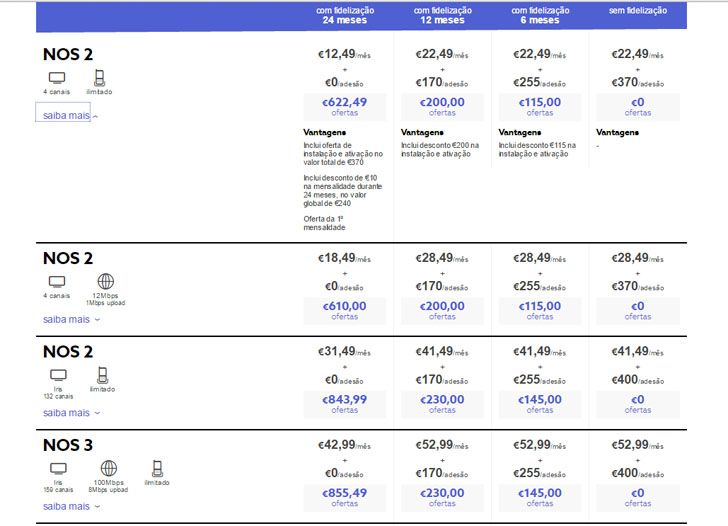Image resolution: width=728 pixels, height=526 pixels.
Task: Click the €115,00 ofertas box in first NOS 2 row
Action: click(540, 107)
